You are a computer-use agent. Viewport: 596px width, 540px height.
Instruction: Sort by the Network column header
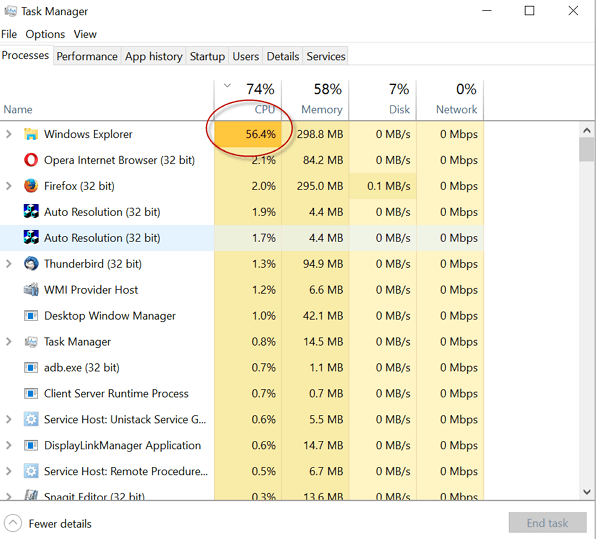(450, 100)
